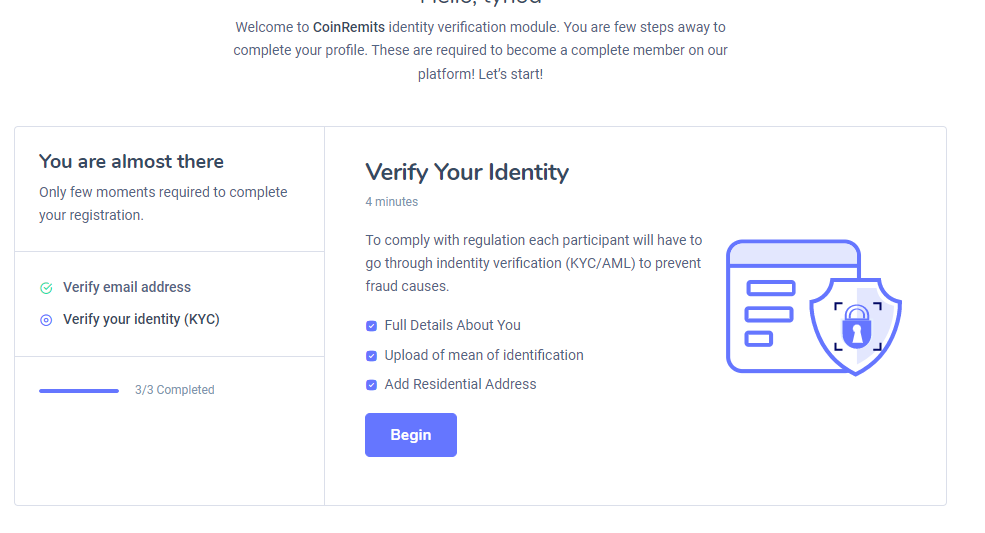Click the 4 minutes duration label
The height and width of the screenshot is (533, 985).
click(x=392, y=202)
